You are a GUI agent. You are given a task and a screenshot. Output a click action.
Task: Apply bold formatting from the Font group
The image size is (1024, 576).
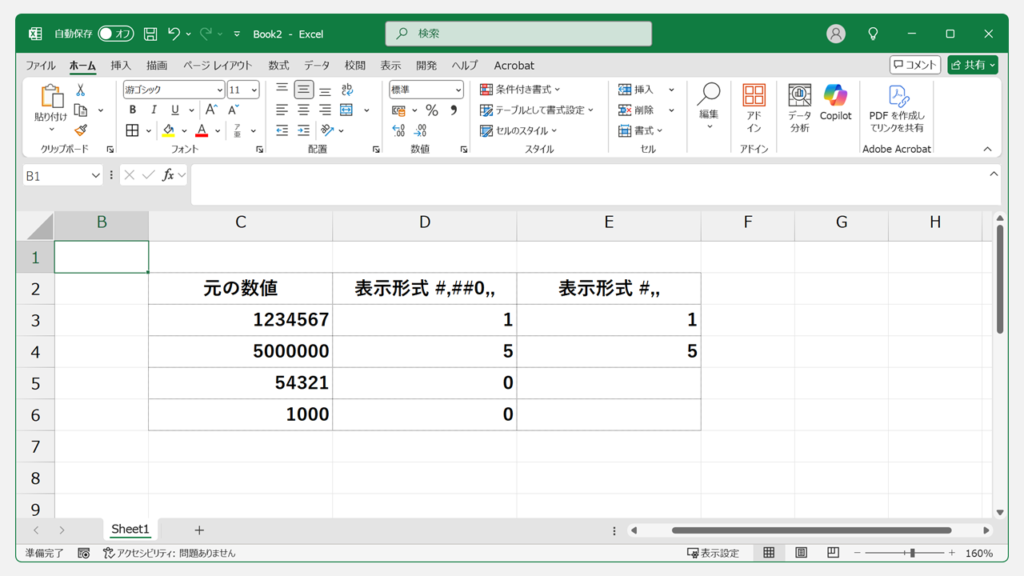pyautogui.click(x=132, y=109)
